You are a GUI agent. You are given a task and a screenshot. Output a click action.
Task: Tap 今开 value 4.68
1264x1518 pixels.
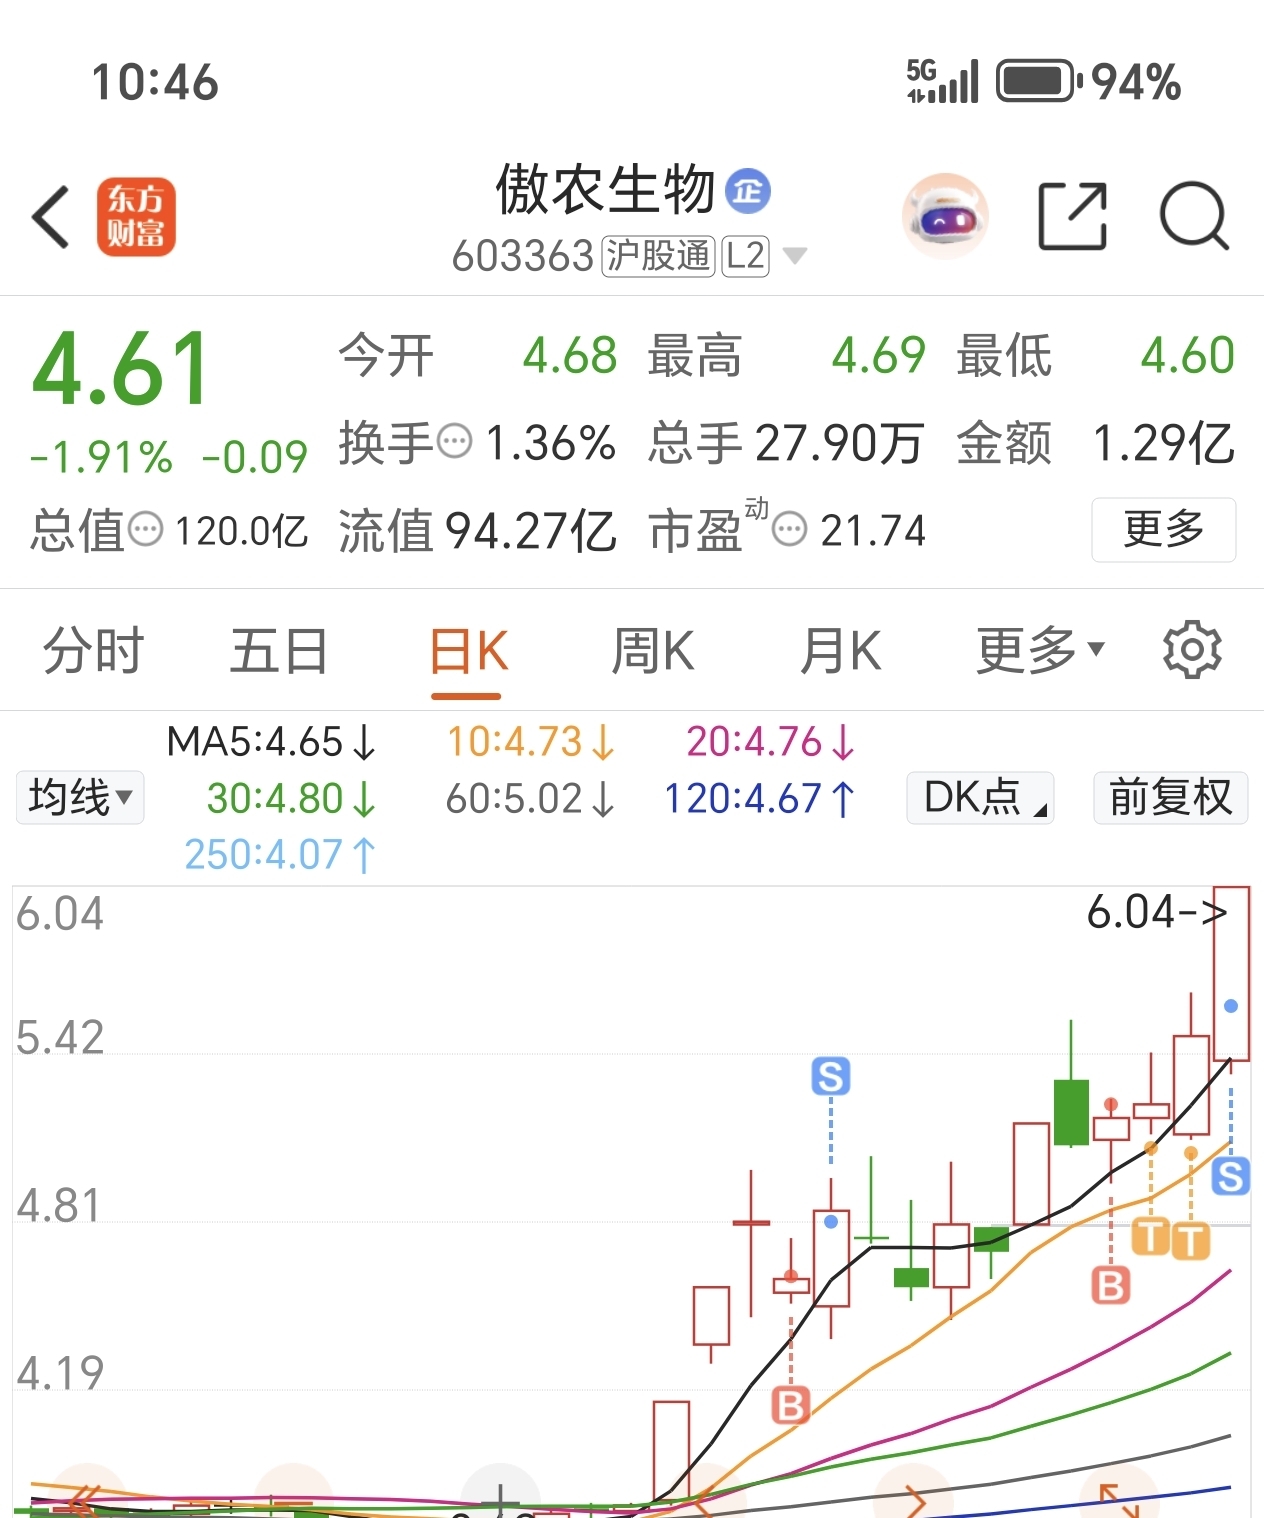point(570,355)
